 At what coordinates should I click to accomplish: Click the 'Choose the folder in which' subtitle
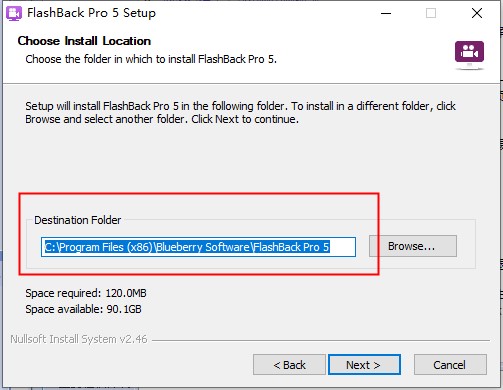pyautogui.click(x=151, y=59)
